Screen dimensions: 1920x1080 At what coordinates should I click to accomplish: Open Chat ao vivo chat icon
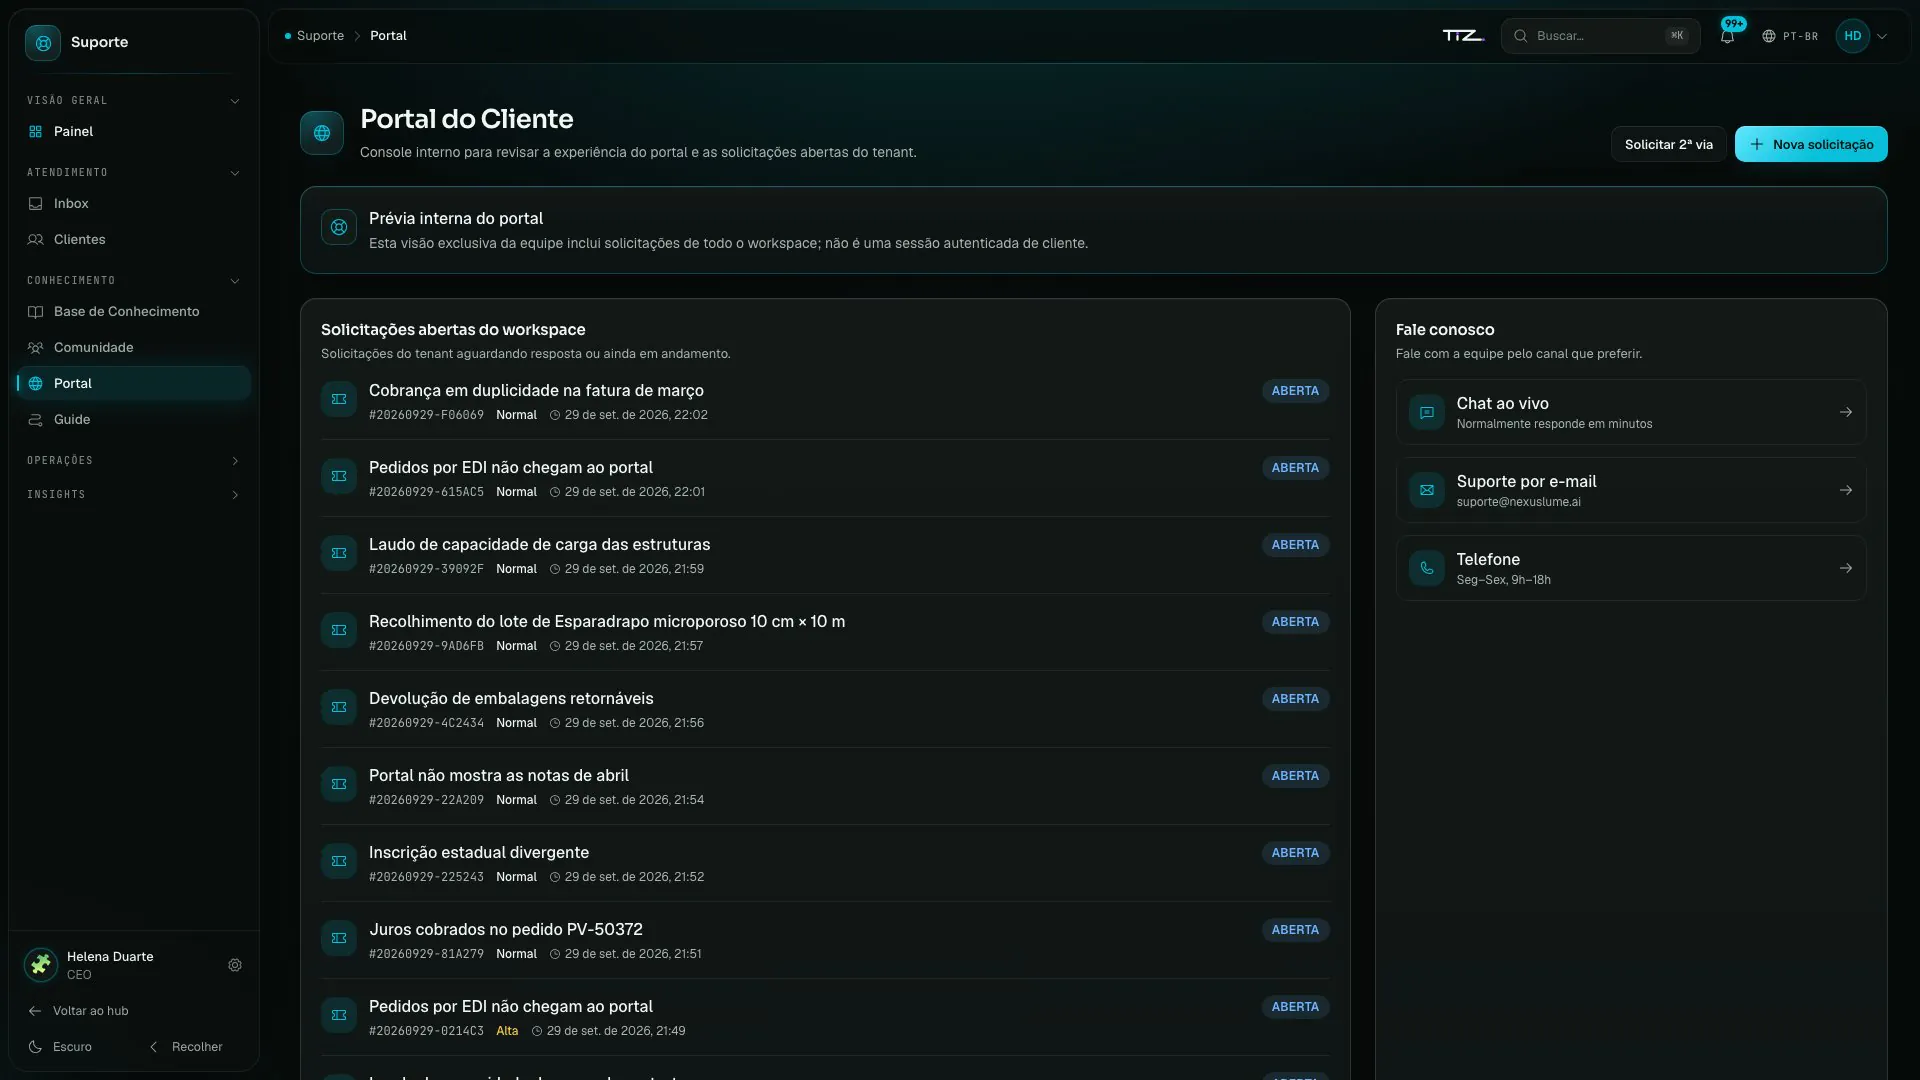coord(1427,412)
